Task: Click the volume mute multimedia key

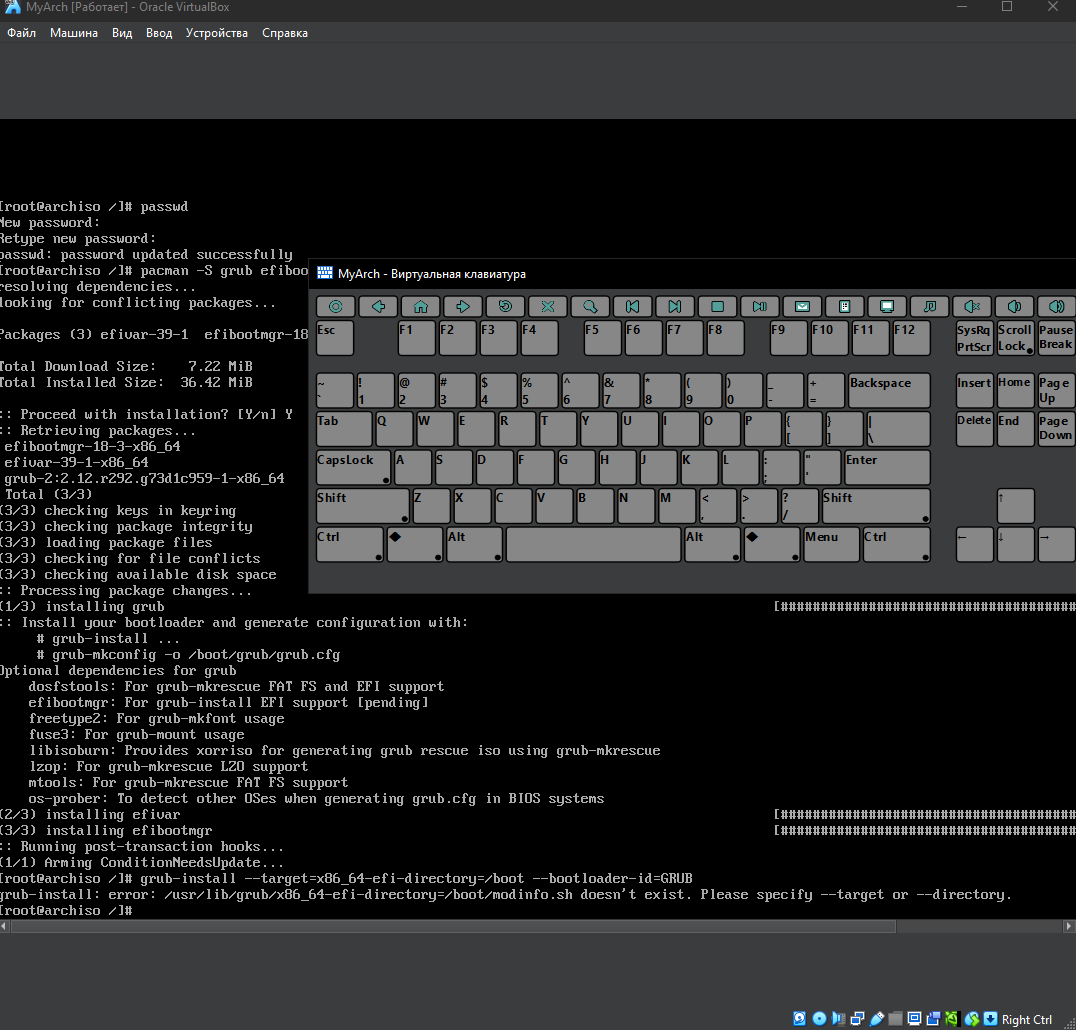Action: (972, 306)
